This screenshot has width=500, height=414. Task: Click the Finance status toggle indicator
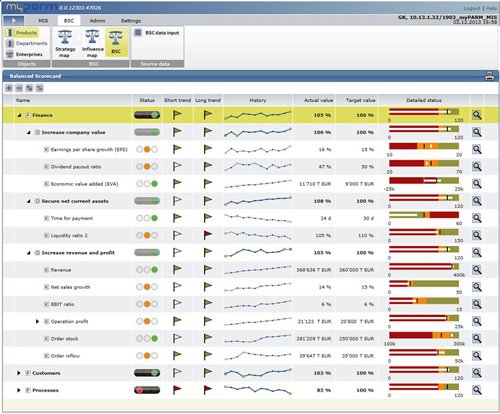coord(147,115)
